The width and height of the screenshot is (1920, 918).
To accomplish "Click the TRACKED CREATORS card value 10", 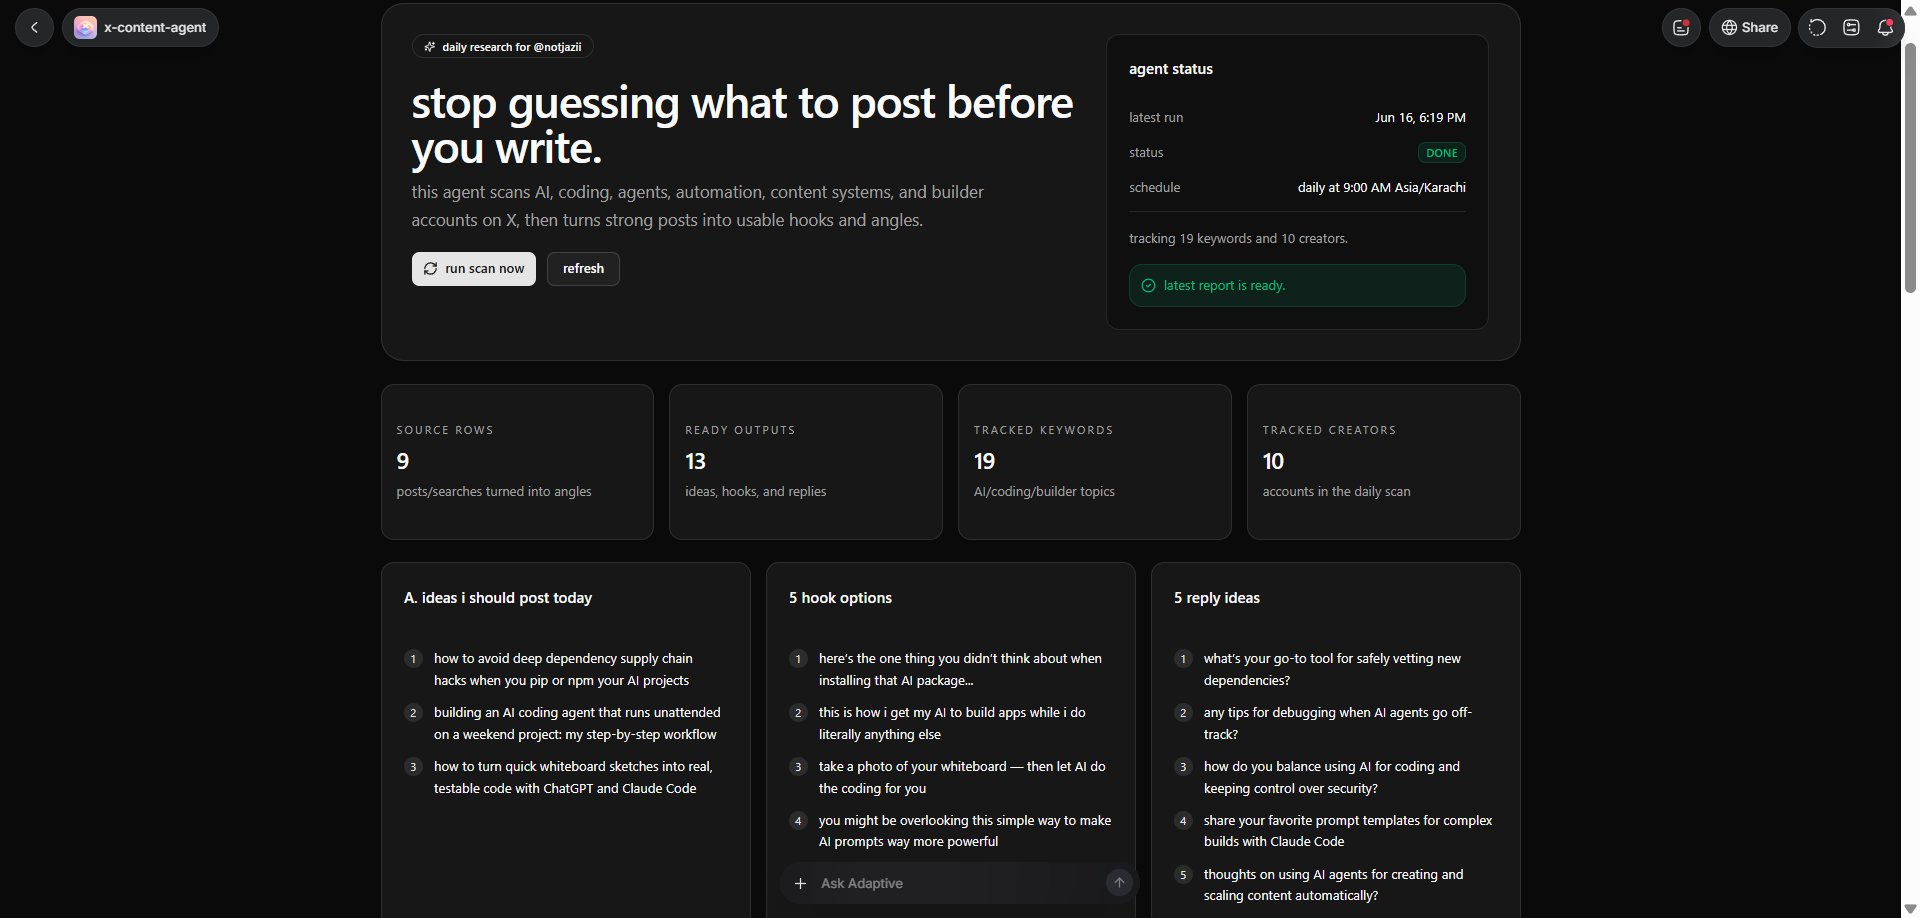I will point(1273,461).
